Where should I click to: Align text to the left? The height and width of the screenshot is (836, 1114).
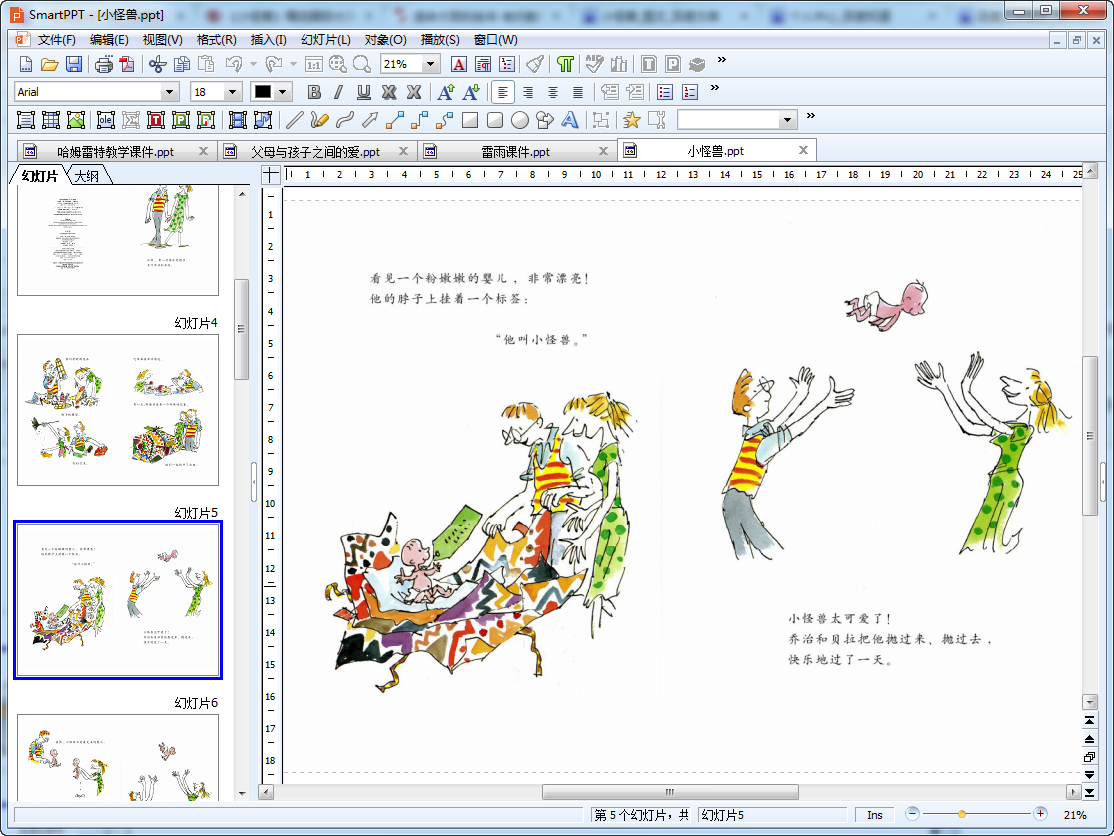click(x=503, y=92)
